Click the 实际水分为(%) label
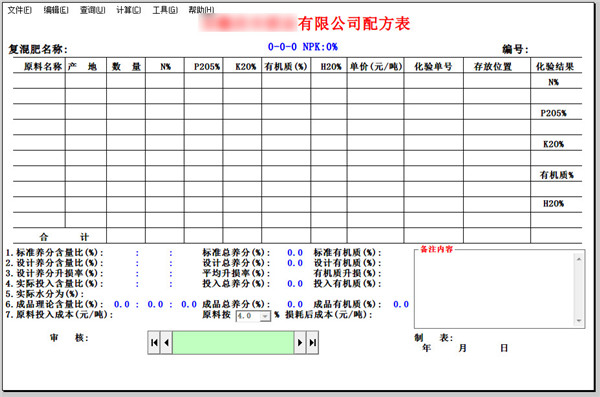This screenshot has height=397, width=600. [45, 294]
